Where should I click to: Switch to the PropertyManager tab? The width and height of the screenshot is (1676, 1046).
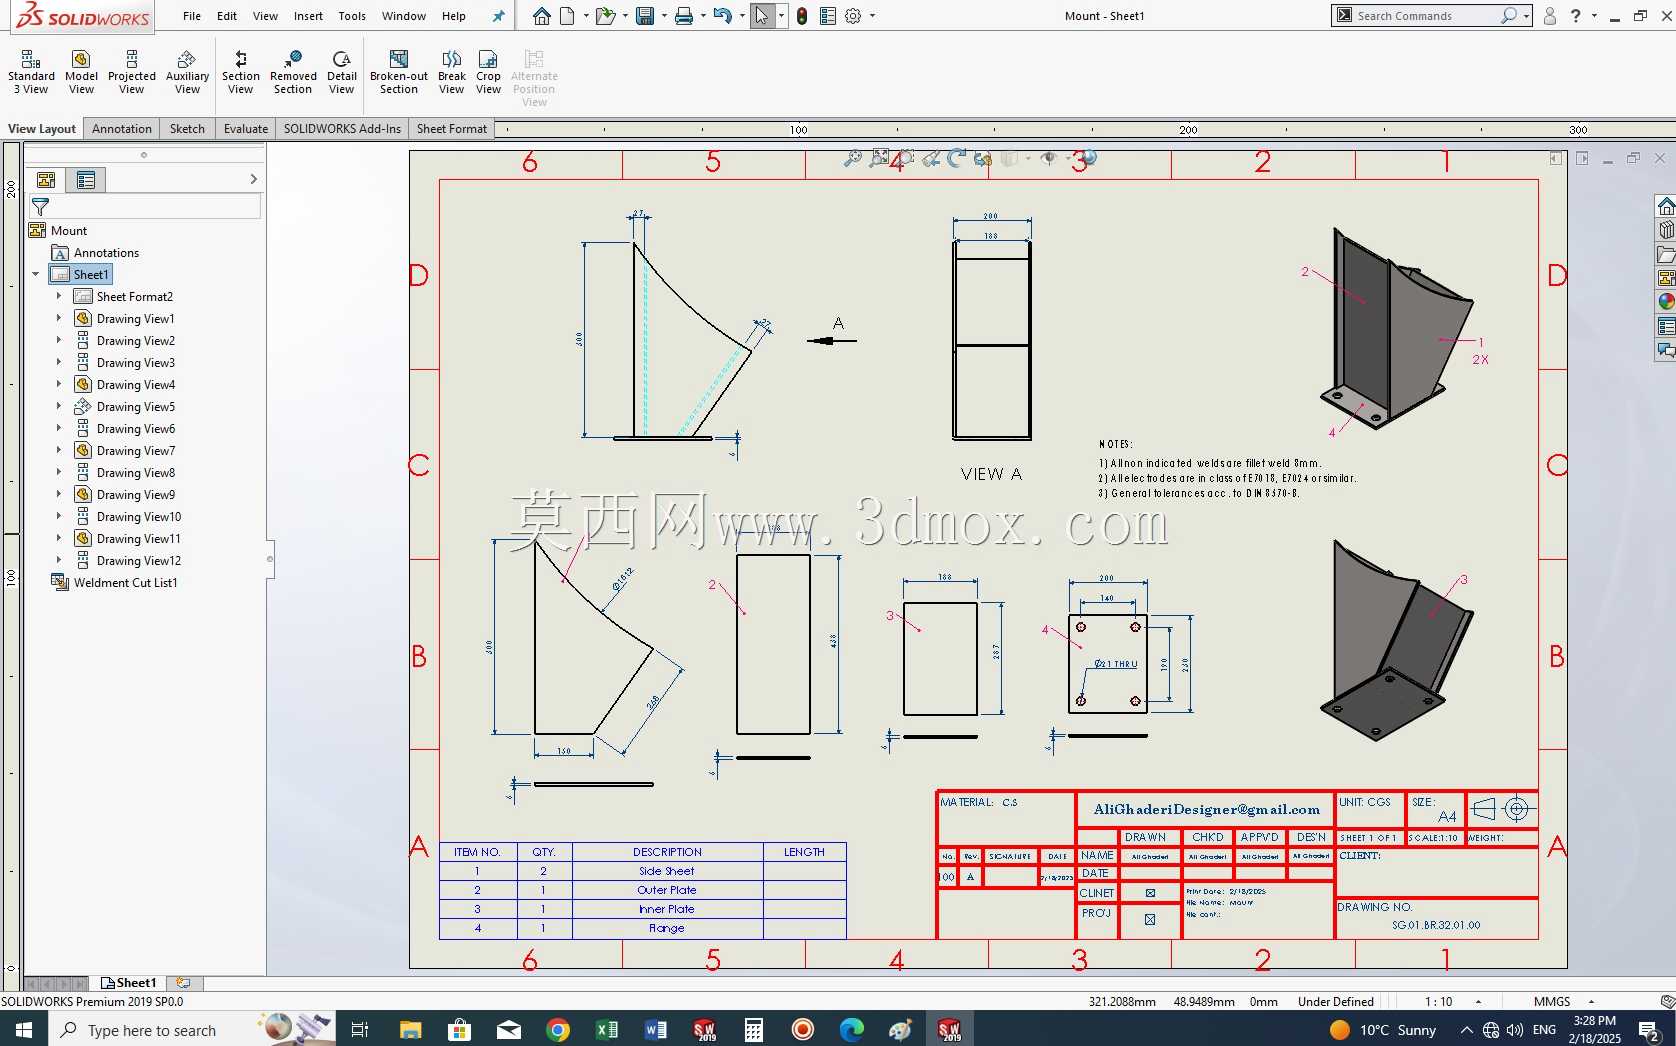[x=86, y=180]
